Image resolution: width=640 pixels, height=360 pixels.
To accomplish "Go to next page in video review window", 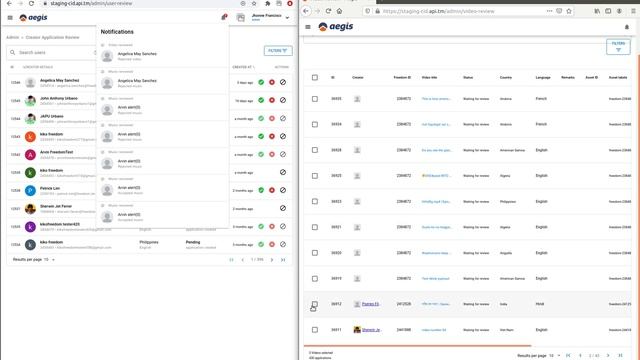I will [608, 356].
